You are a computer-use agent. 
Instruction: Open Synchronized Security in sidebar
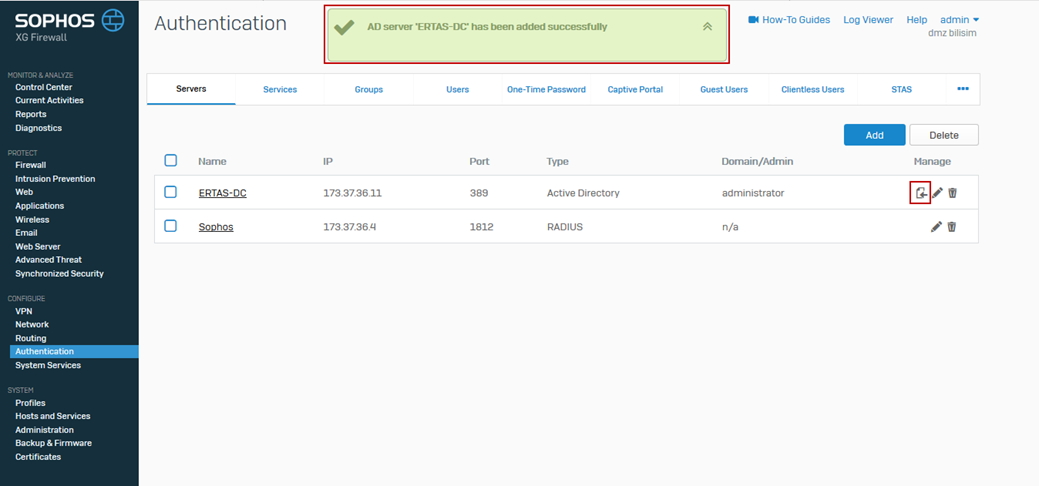[x=60, y=273]
